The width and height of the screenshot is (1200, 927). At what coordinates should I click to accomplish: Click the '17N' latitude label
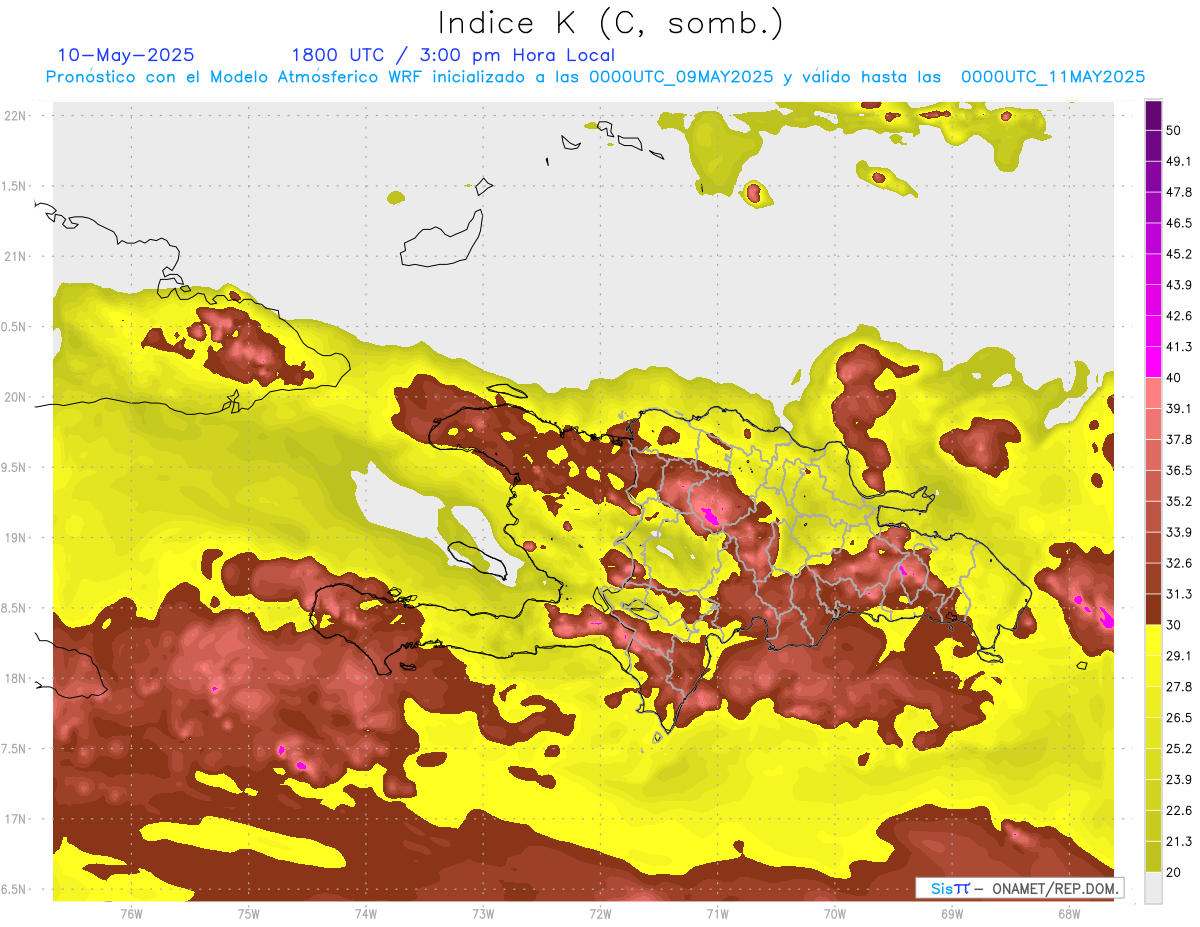pos(17,819)
